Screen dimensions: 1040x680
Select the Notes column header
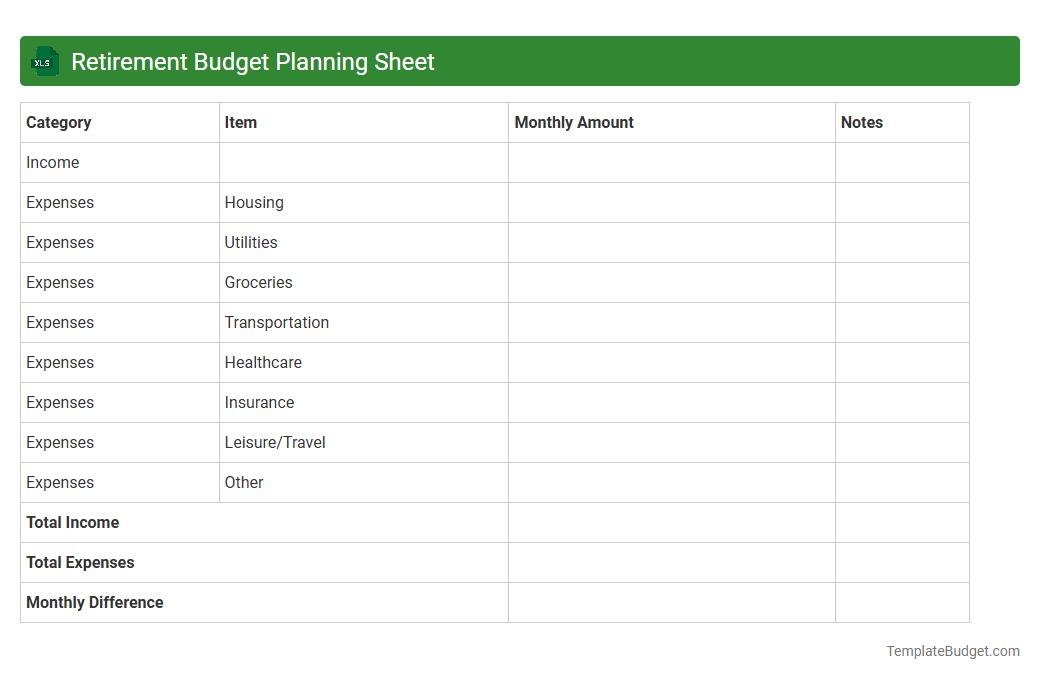(862, 122)
